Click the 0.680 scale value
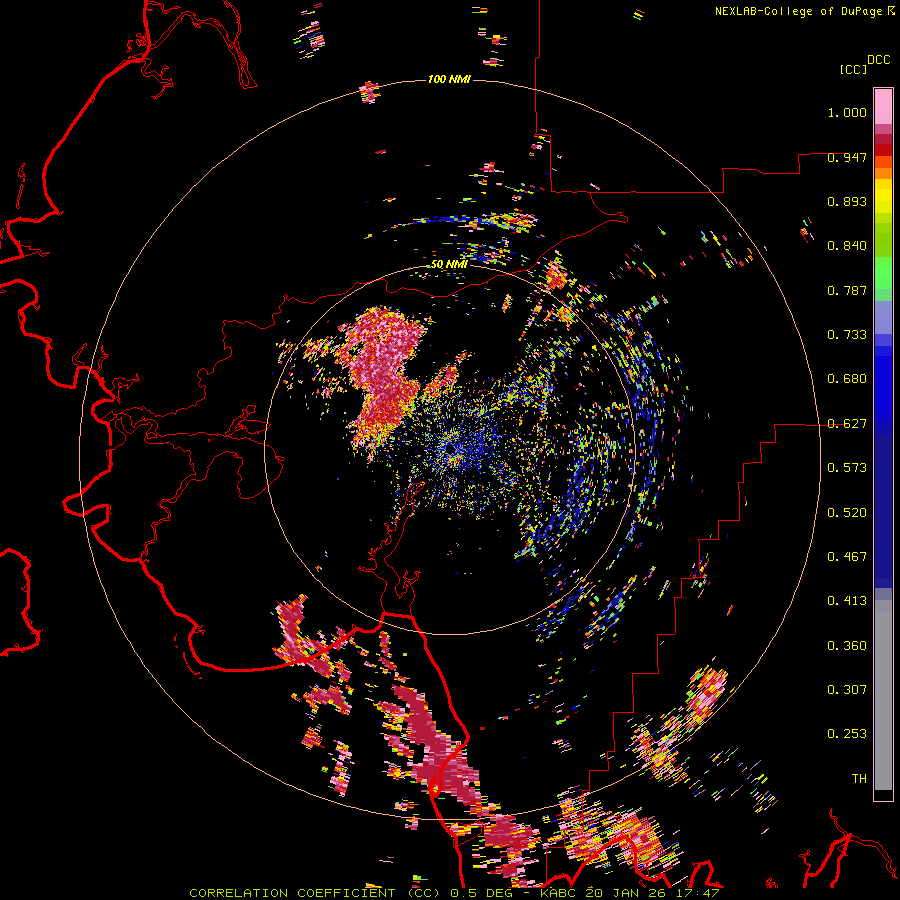 tap(847, 379)
